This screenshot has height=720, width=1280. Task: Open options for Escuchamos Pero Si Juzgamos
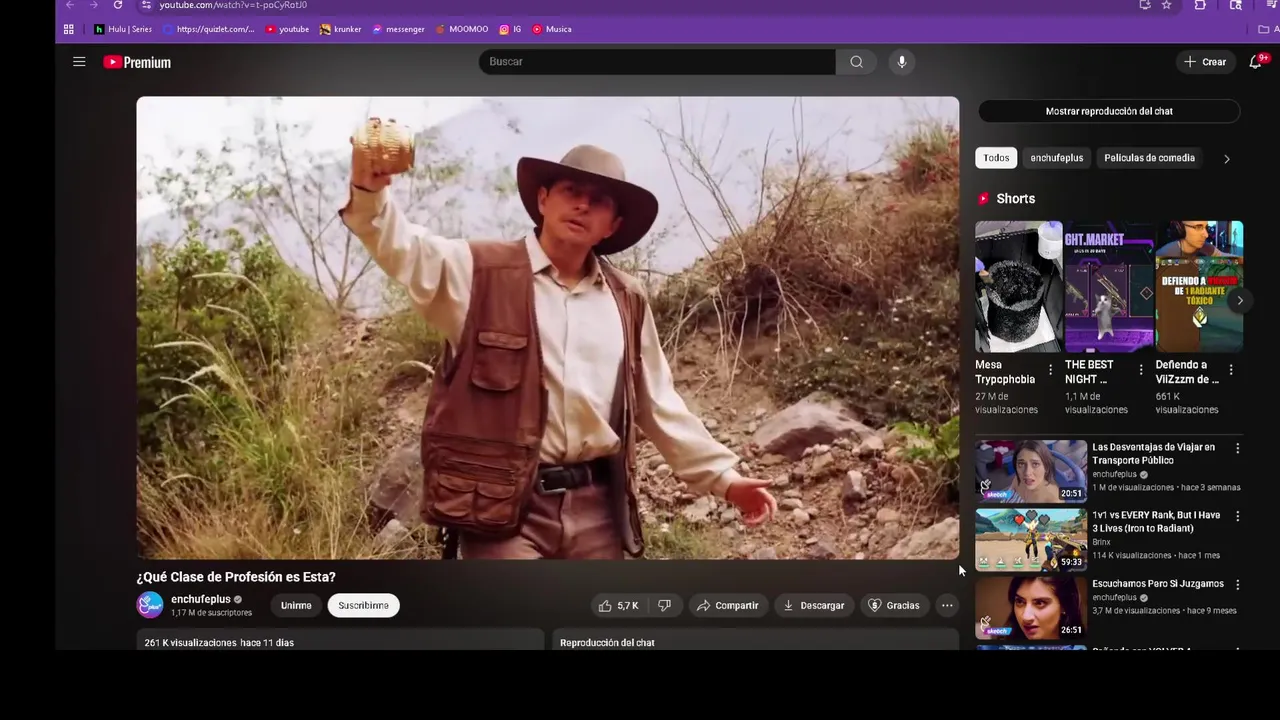[x=1237, y=584]
